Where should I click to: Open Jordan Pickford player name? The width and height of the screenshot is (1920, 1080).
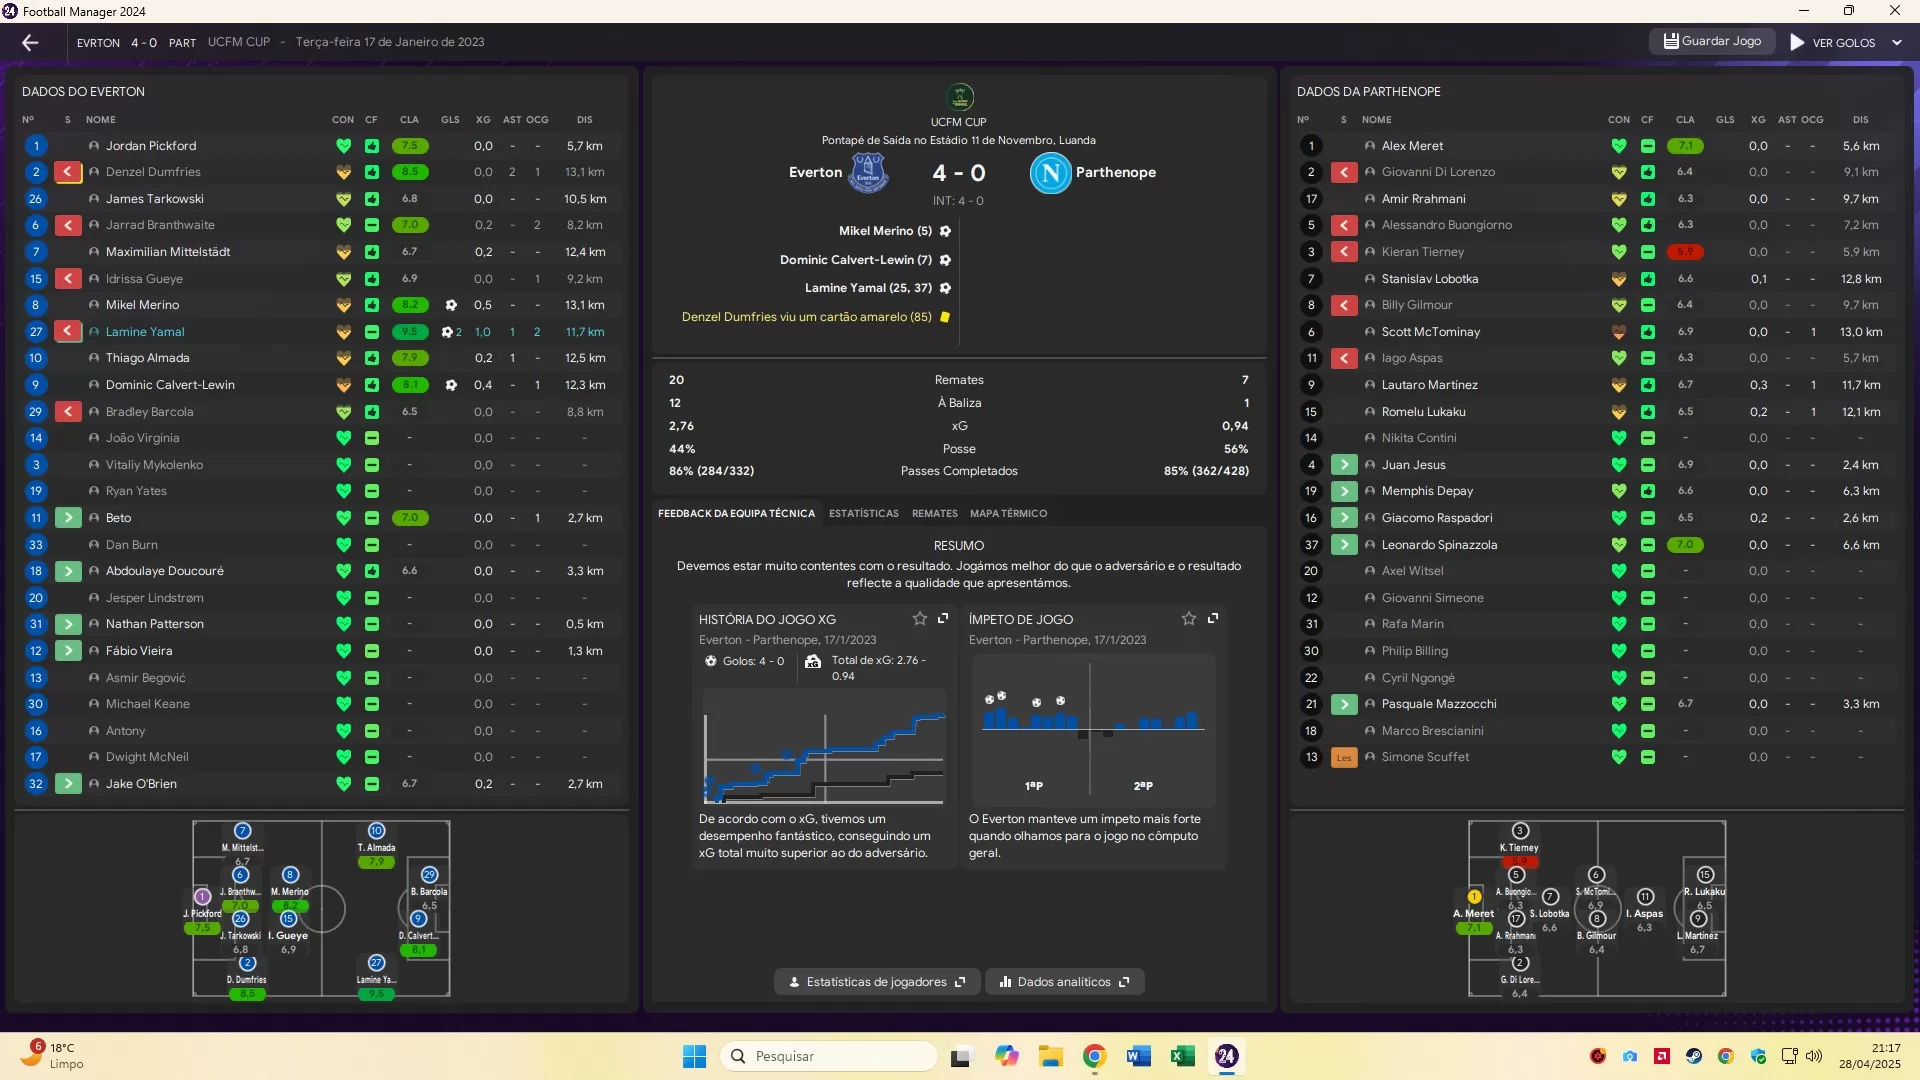[151, 146]
